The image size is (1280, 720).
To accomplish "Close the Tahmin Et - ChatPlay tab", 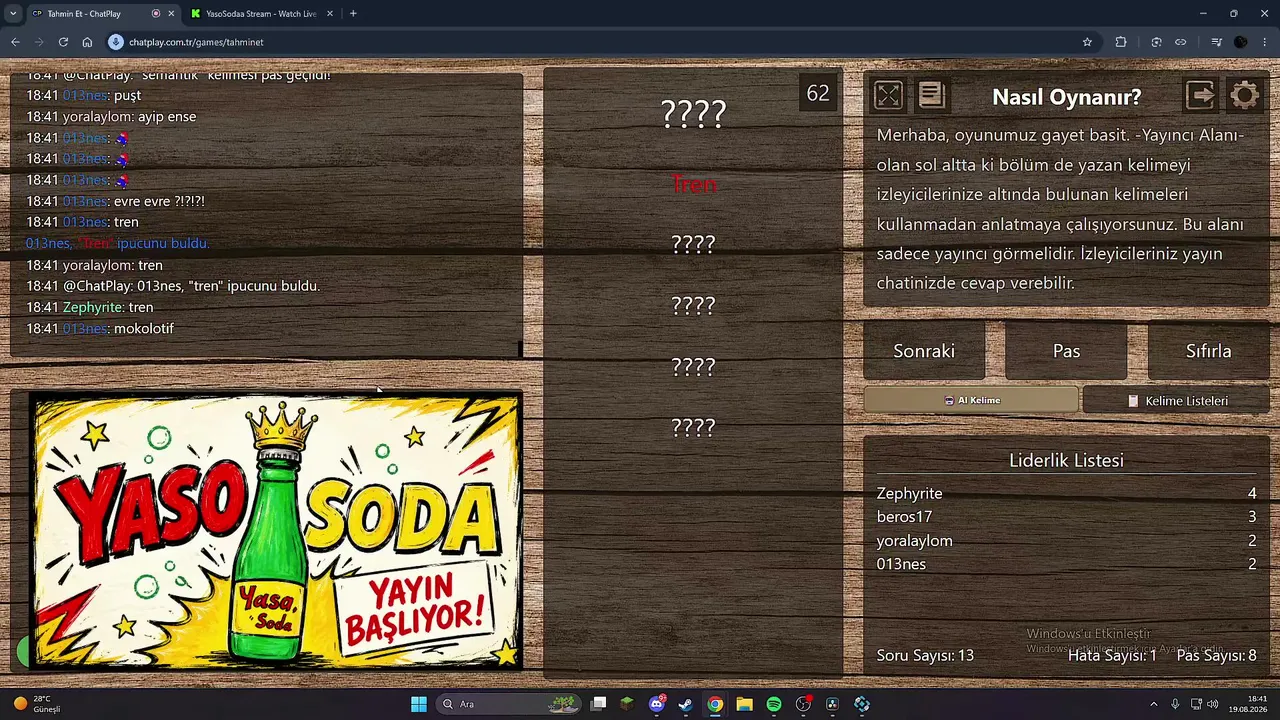I will pyautogui.click(x=171, y=14).
